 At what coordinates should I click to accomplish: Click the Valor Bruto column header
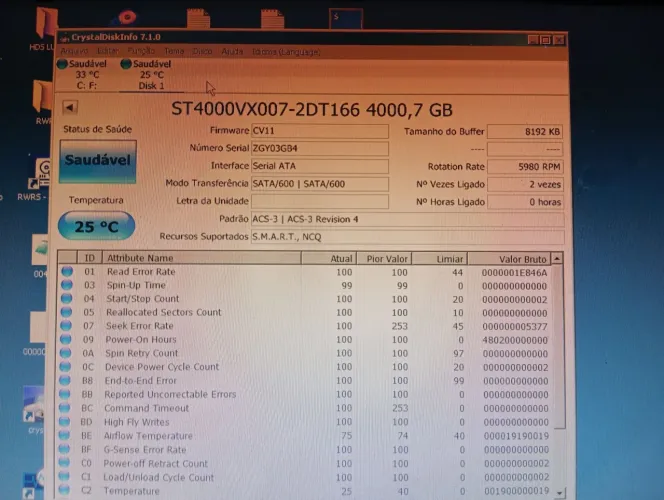(509, 259)
